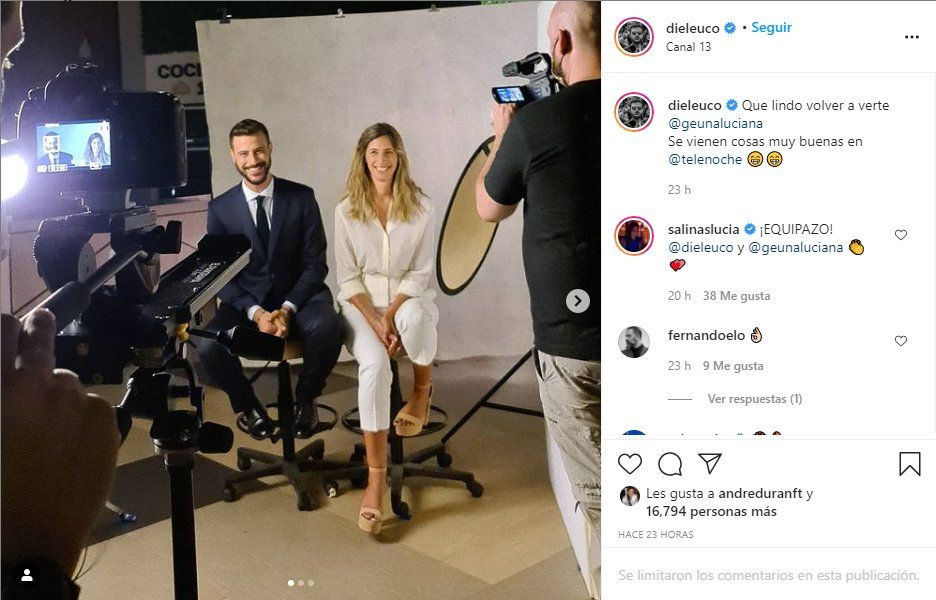Like the post with the heart icon
The width and height of the screenshot is (936, 600).
[630, 463]
